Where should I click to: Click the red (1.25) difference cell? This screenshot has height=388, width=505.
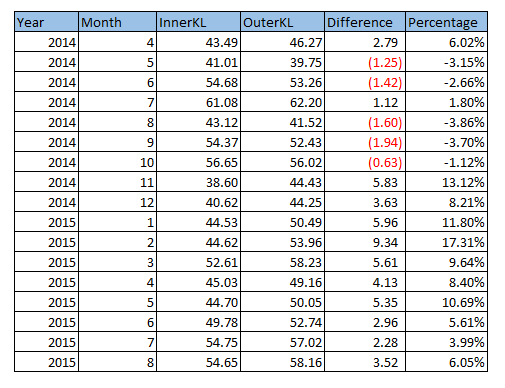365,62
